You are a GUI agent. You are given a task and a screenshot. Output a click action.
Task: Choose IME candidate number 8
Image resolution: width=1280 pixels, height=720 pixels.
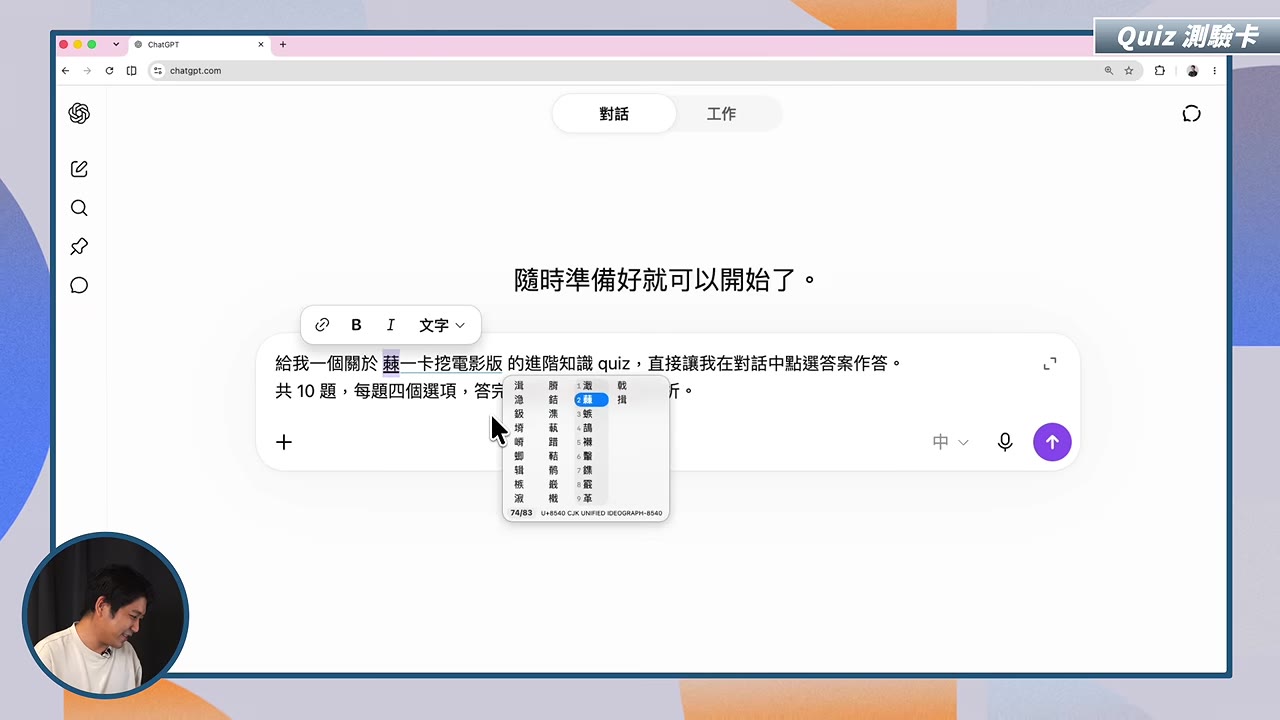(x=590, y=484)
